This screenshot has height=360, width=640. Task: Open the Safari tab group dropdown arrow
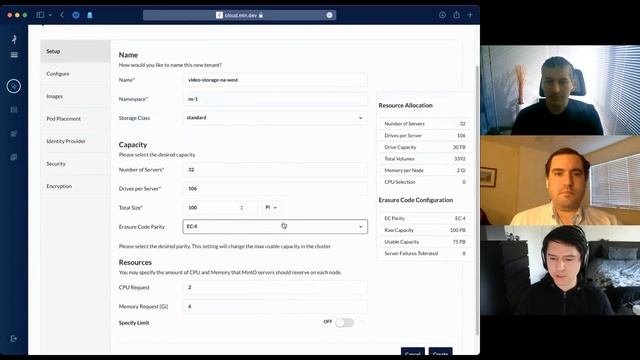[x=50, y=15]
